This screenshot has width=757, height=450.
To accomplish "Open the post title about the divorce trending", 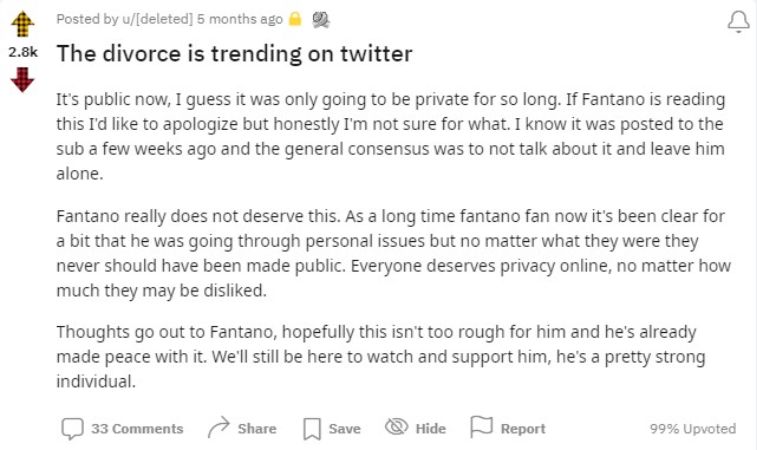I will (234, 53).
